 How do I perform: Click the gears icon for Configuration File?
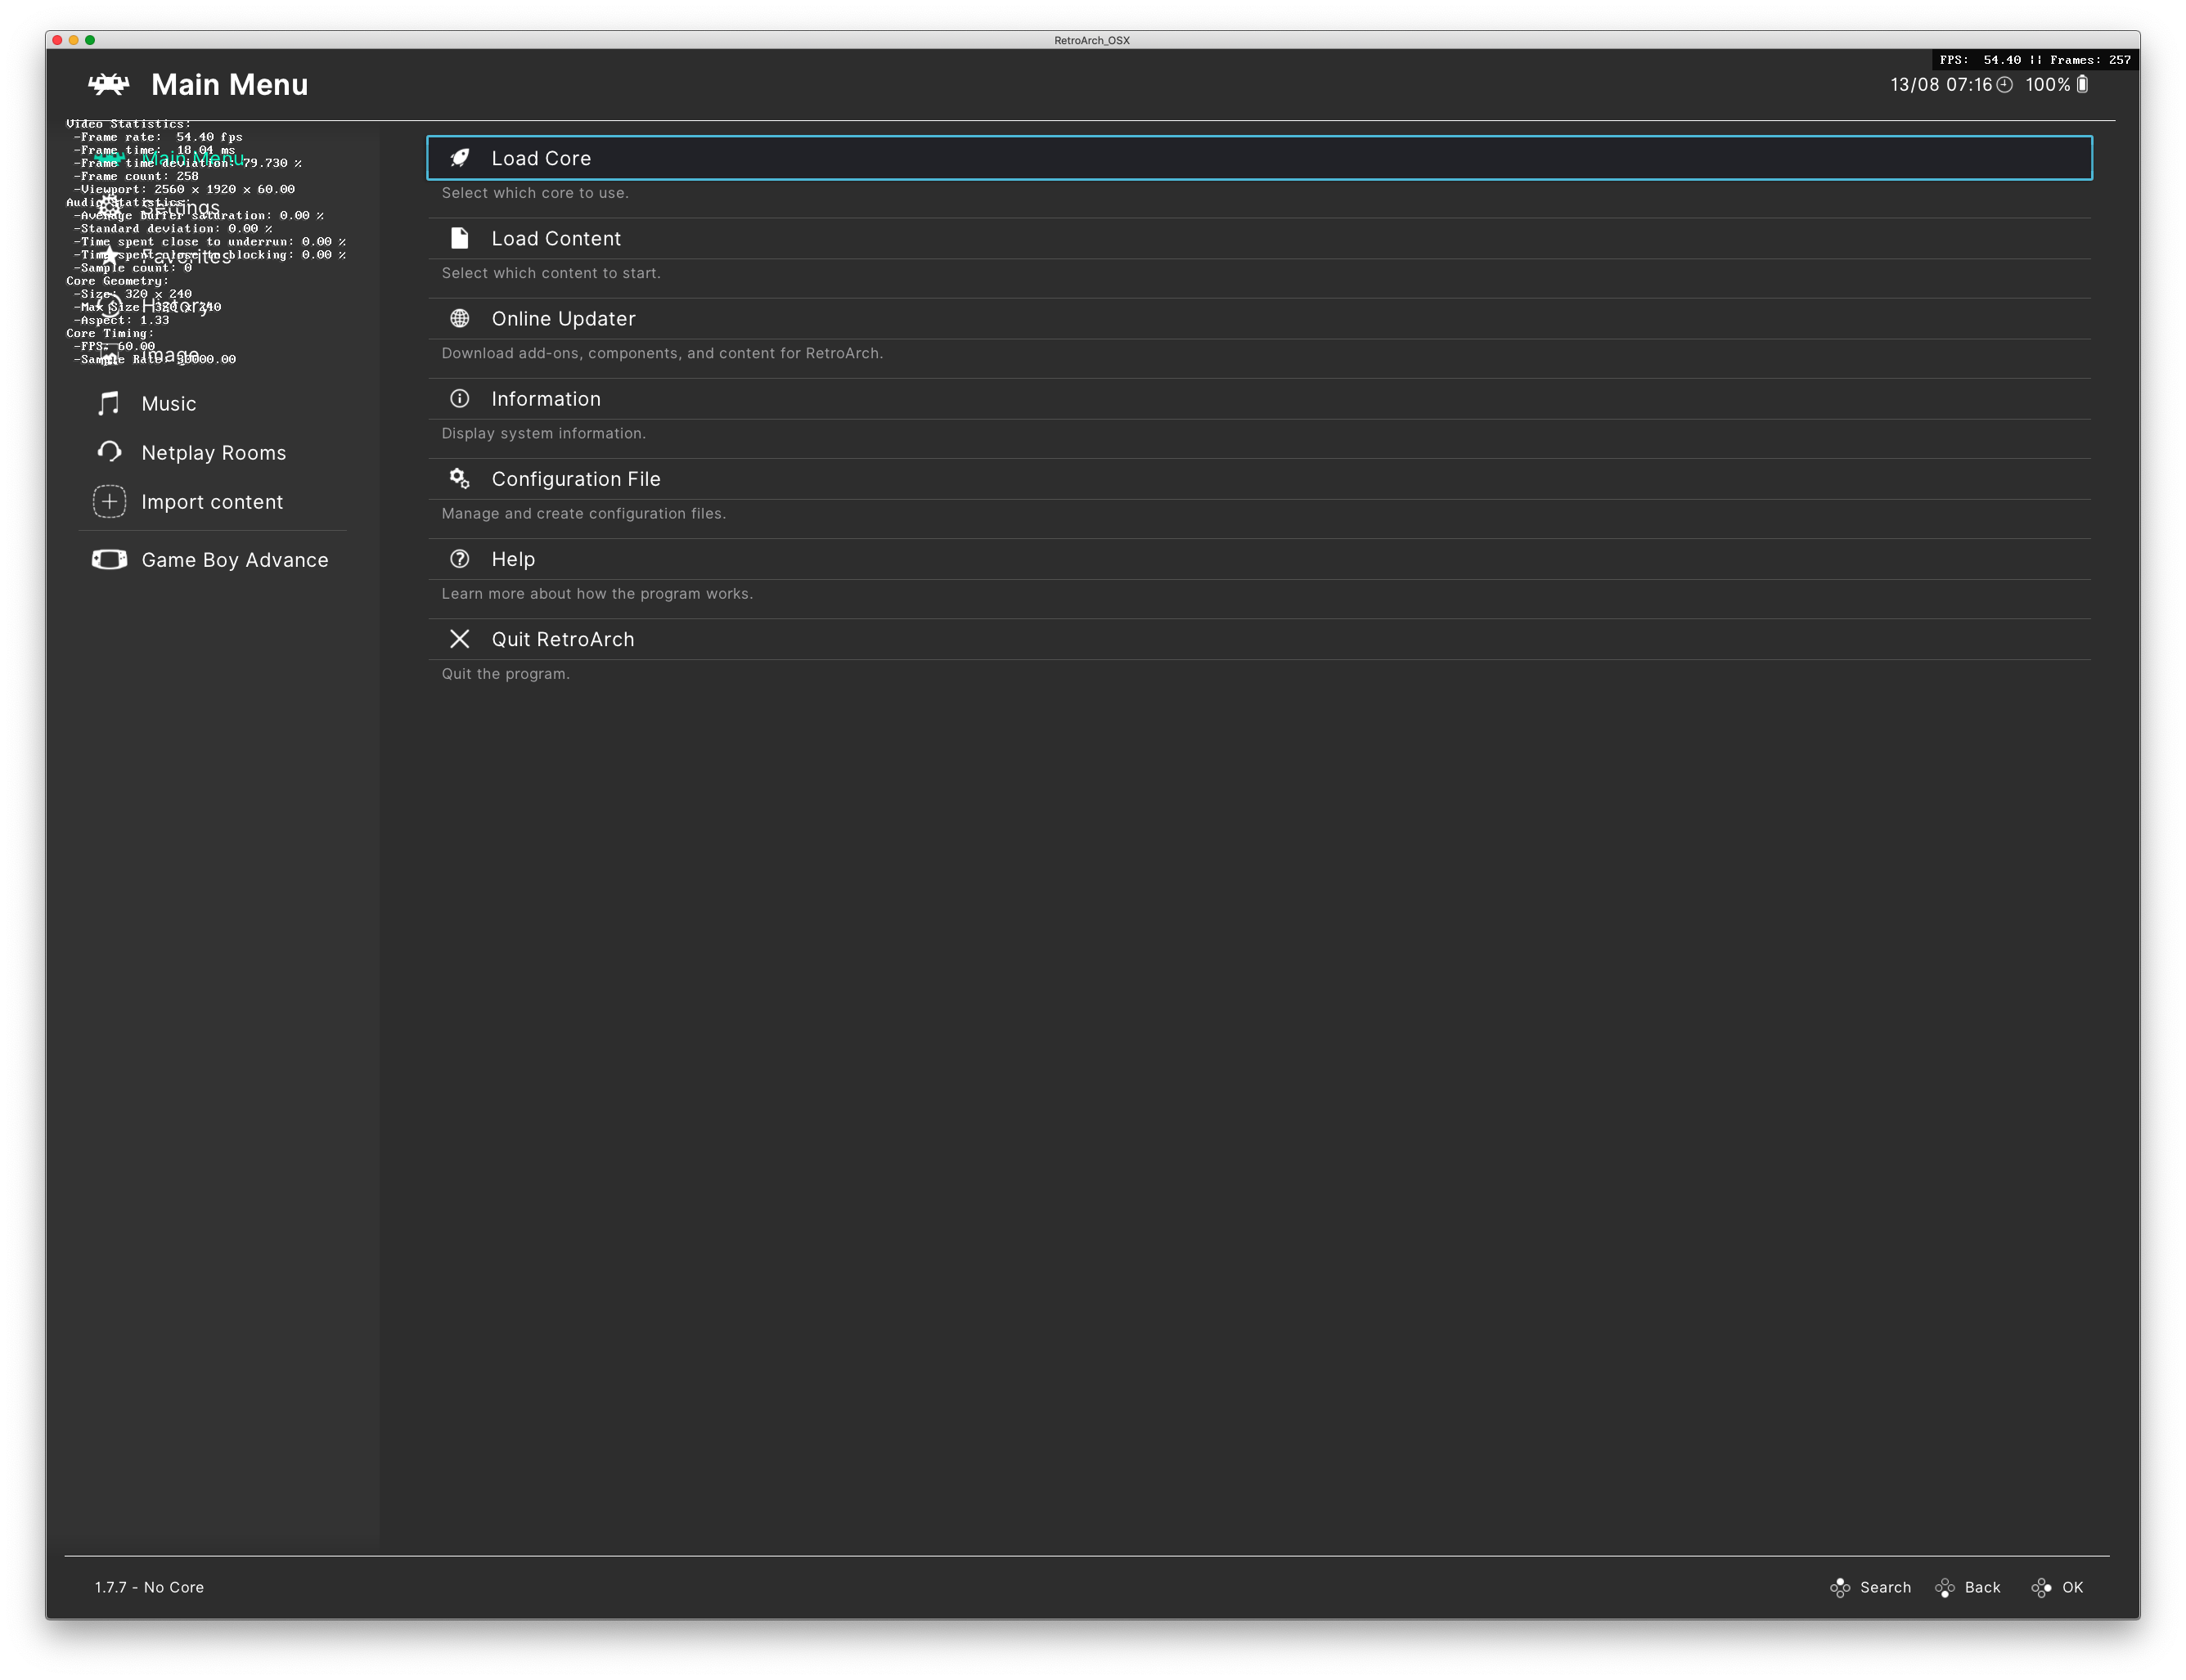click(x=459, y=478)
